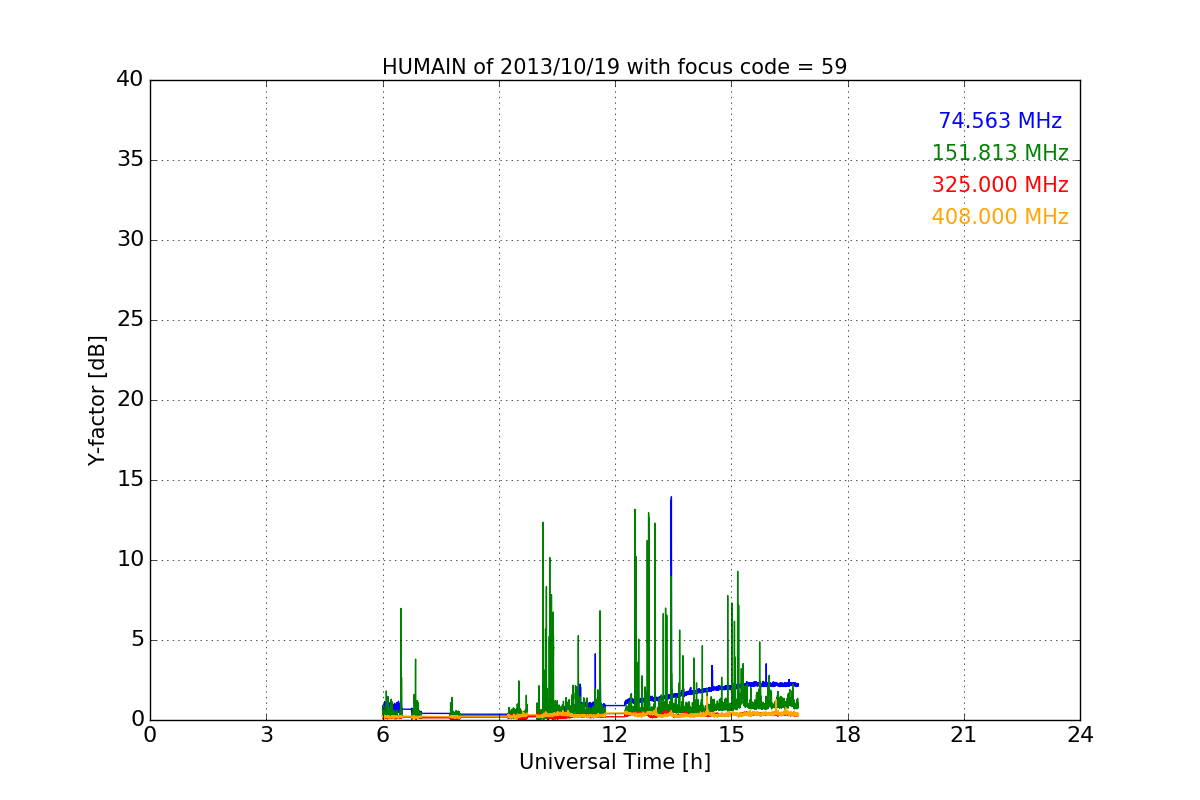Click the x-axis tick label 3

click(266, 735)
